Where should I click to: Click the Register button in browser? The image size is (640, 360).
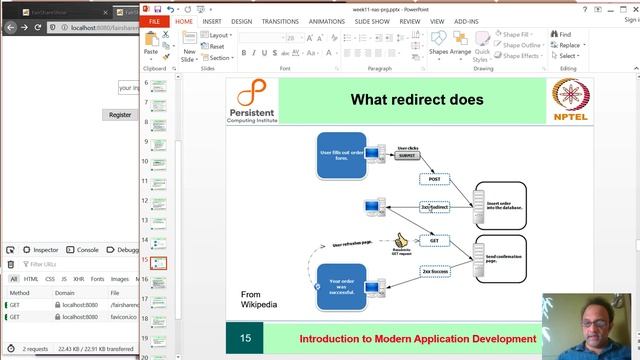tap(120, 115)
